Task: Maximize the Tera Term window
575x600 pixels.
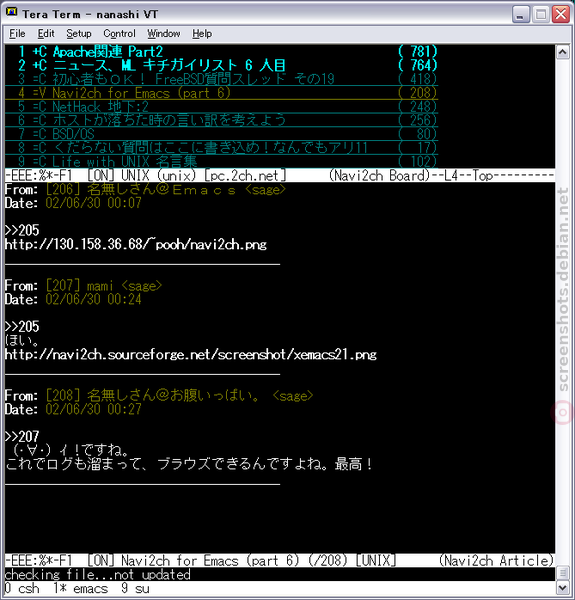Action: [541, 15]
